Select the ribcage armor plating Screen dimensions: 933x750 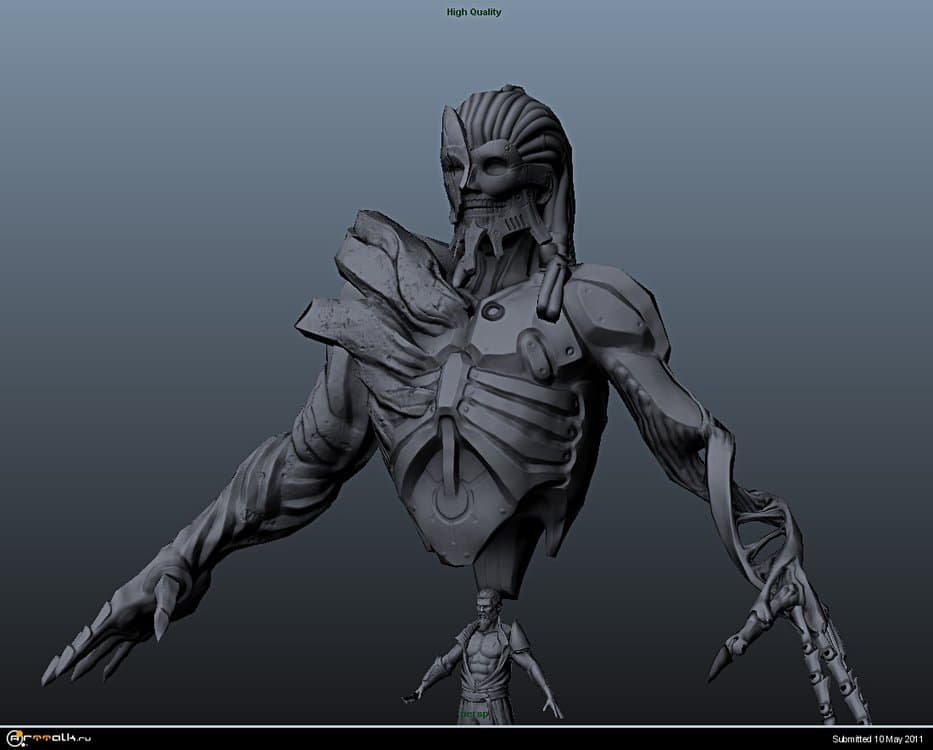490,420
